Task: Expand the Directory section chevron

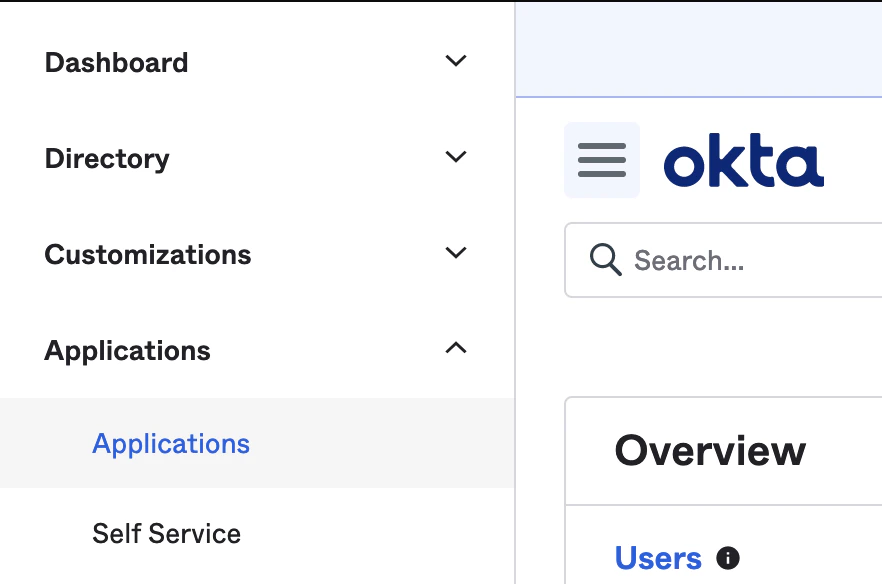Action: coord(456,156)
